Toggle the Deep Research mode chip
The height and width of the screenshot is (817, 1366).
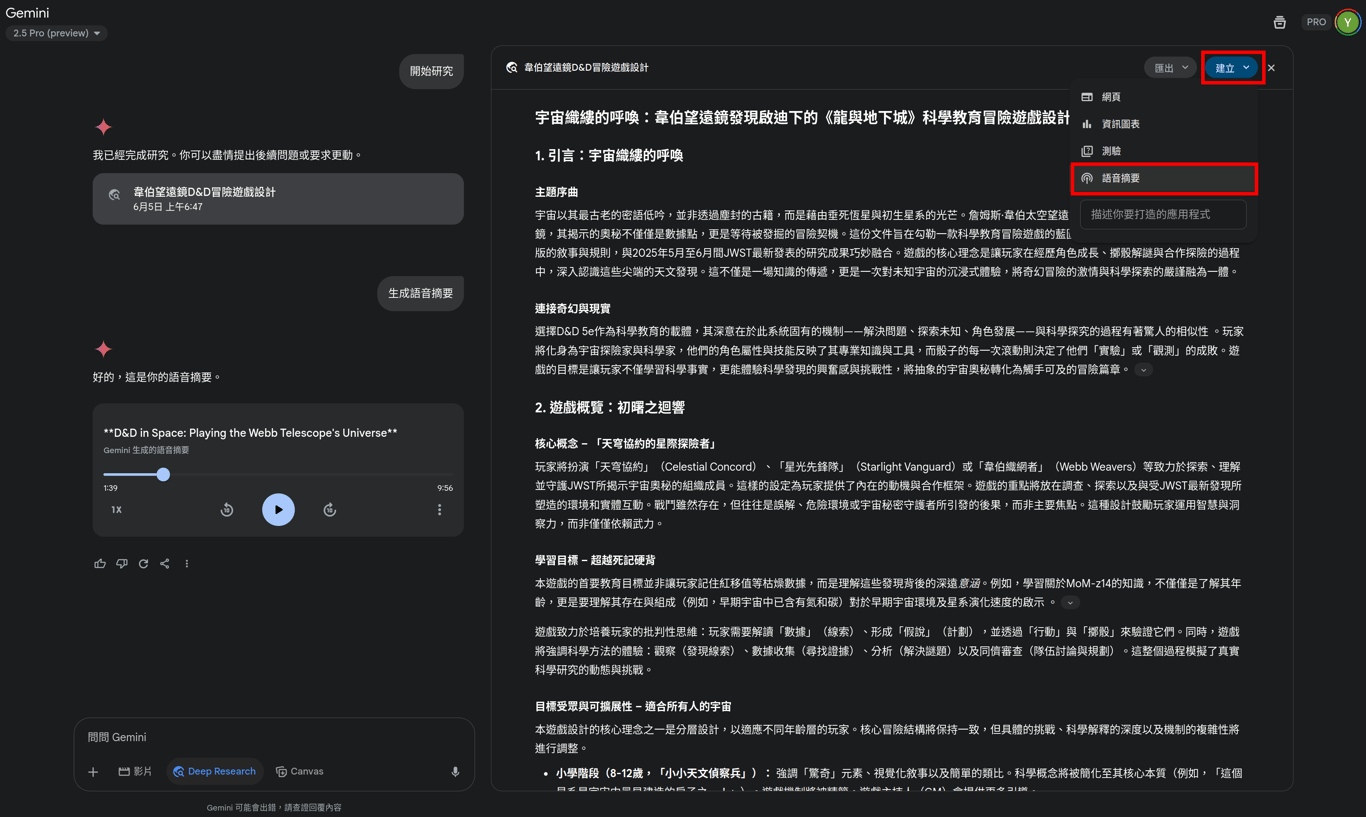click(x=214, y=772)
